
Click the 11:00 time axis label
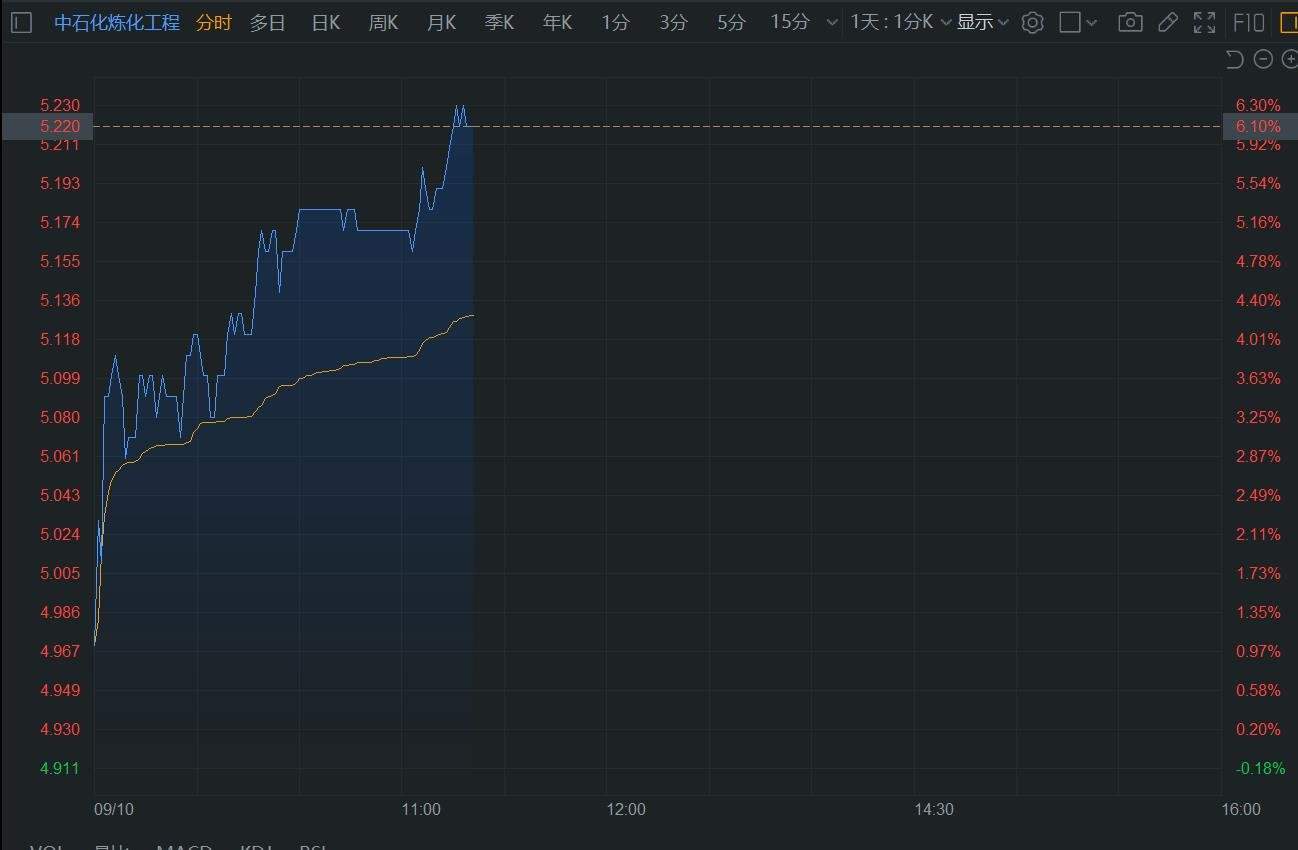tap(421, 809)
